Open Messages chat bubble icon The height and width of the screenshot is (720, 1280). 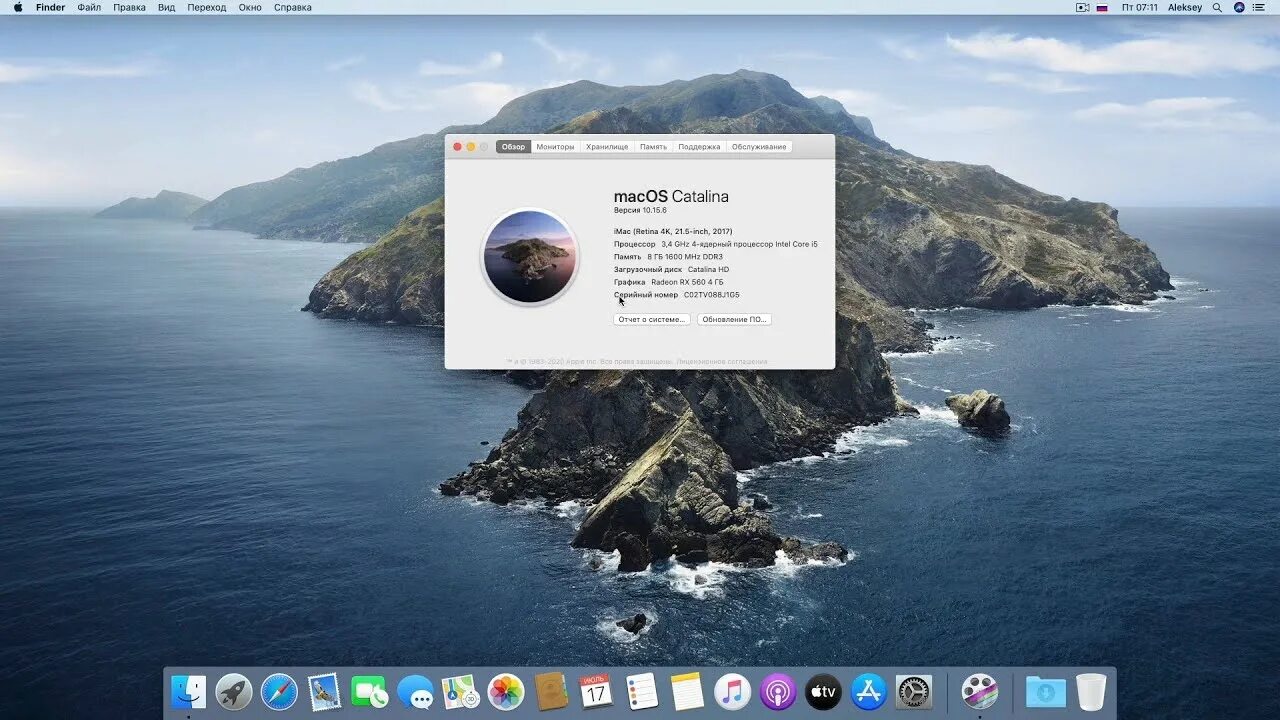(x=415, y=691)
